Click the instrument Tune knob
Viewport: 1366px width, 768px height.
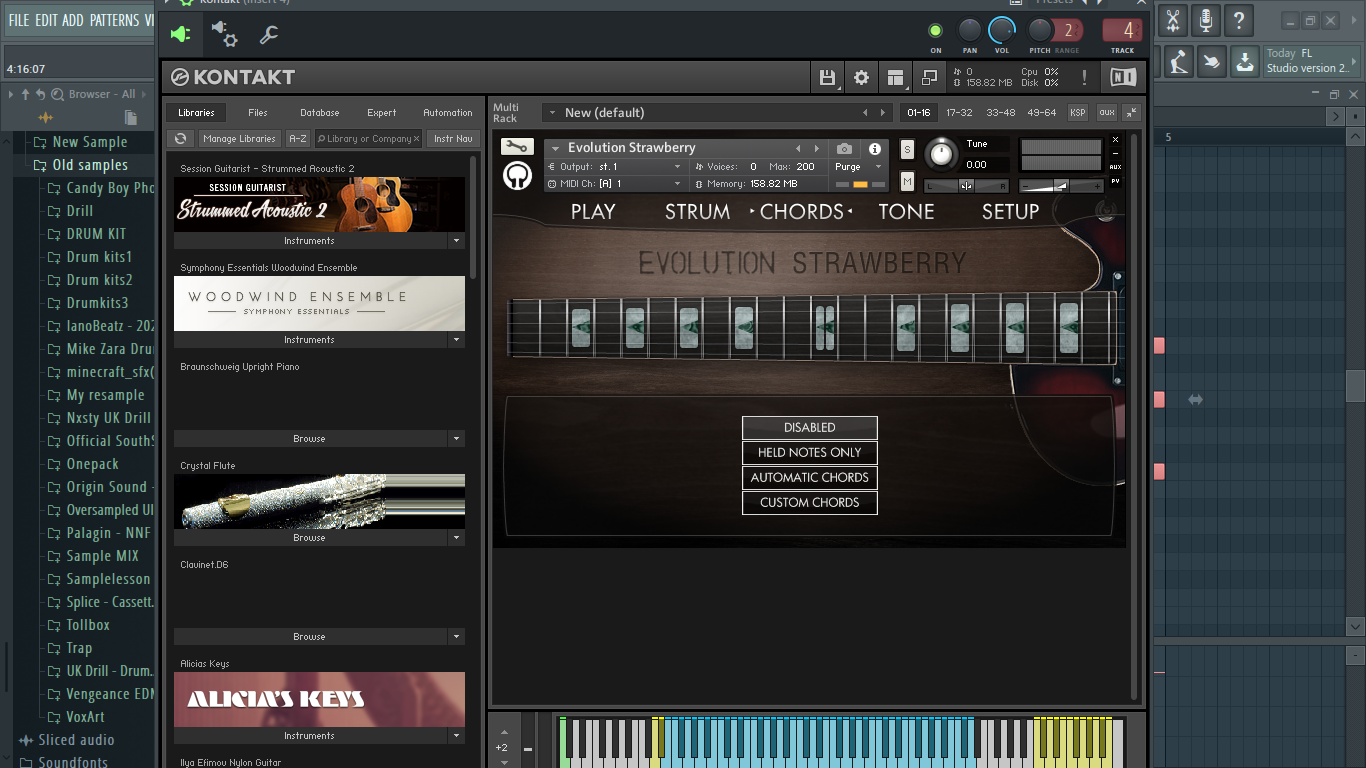click(941, 154)
